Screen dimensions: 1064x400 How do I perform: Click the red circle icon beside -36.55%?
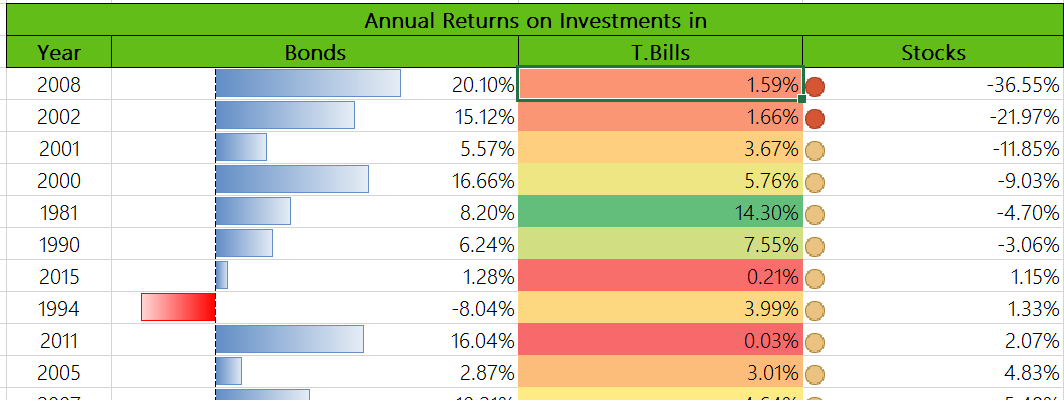[815, 87]
